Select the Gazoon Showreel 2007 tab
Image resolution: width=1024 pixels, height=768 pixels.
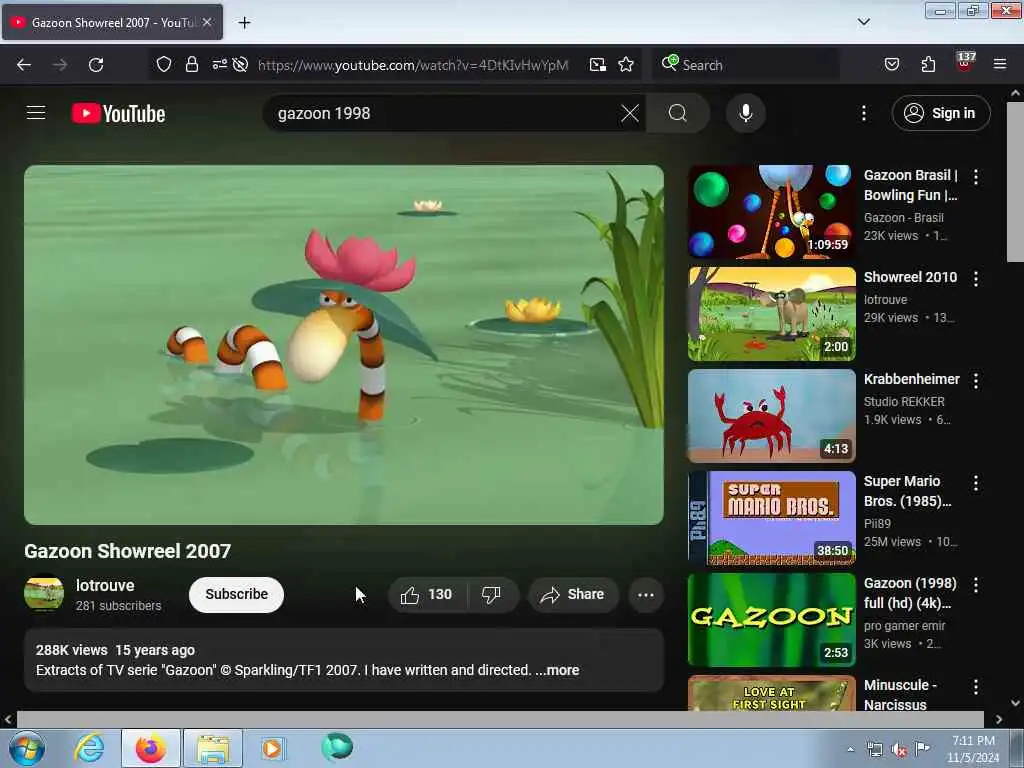point(112,22)
